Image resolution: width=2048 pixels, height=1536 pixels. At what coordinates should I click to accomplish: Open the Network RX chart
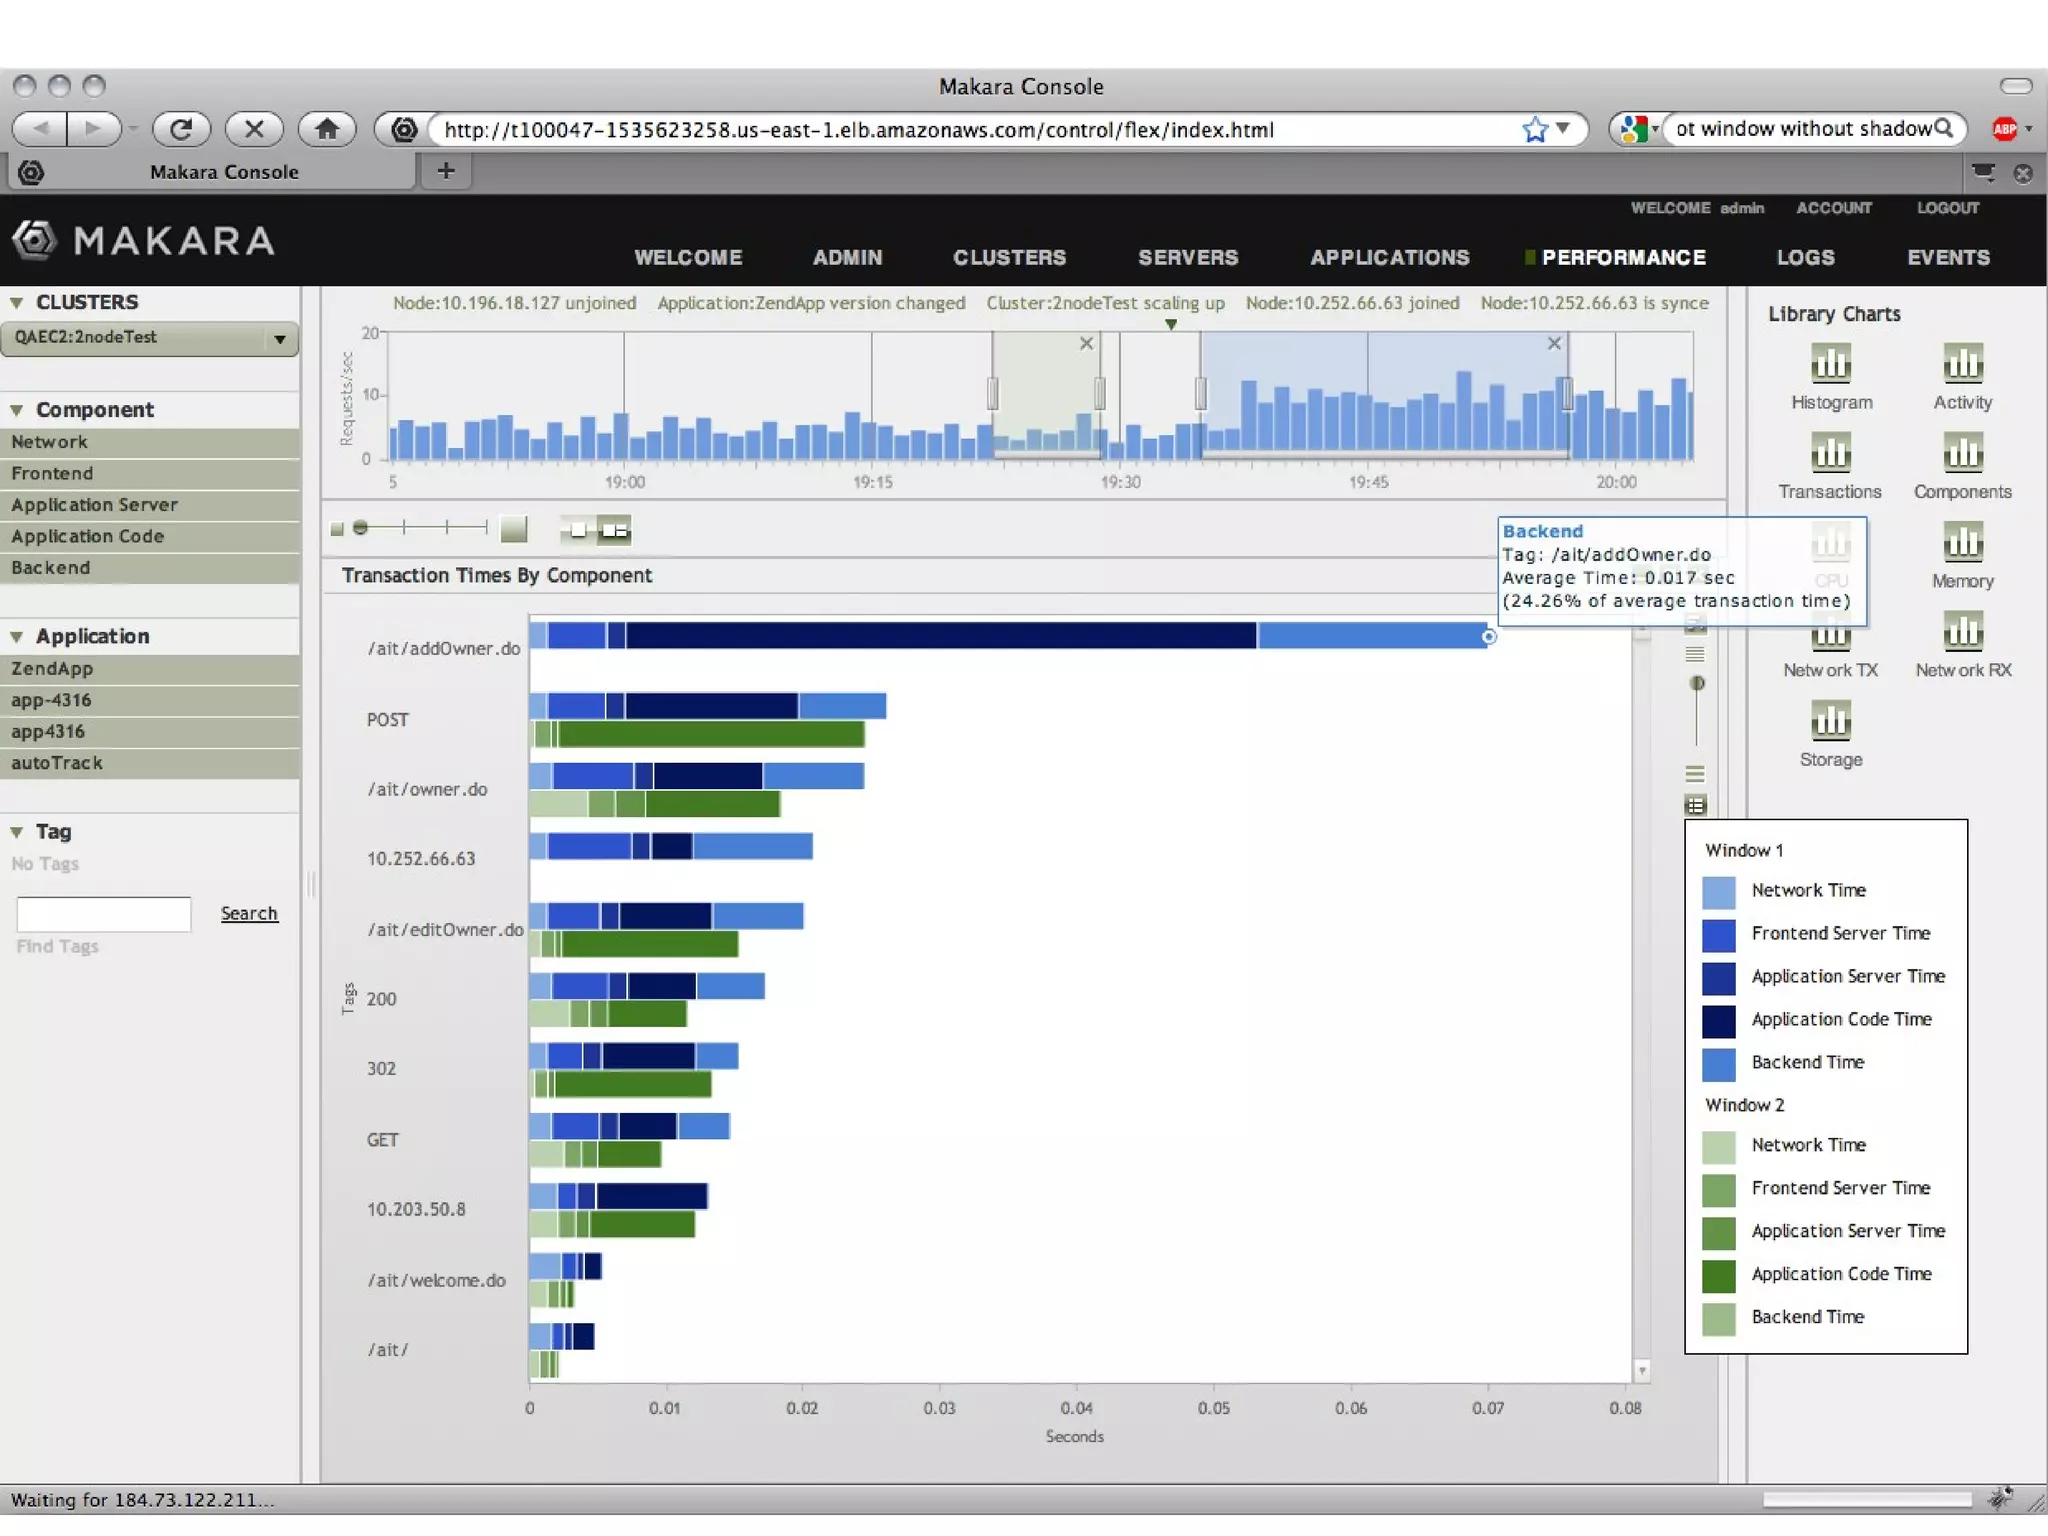tap(1962, 633)
